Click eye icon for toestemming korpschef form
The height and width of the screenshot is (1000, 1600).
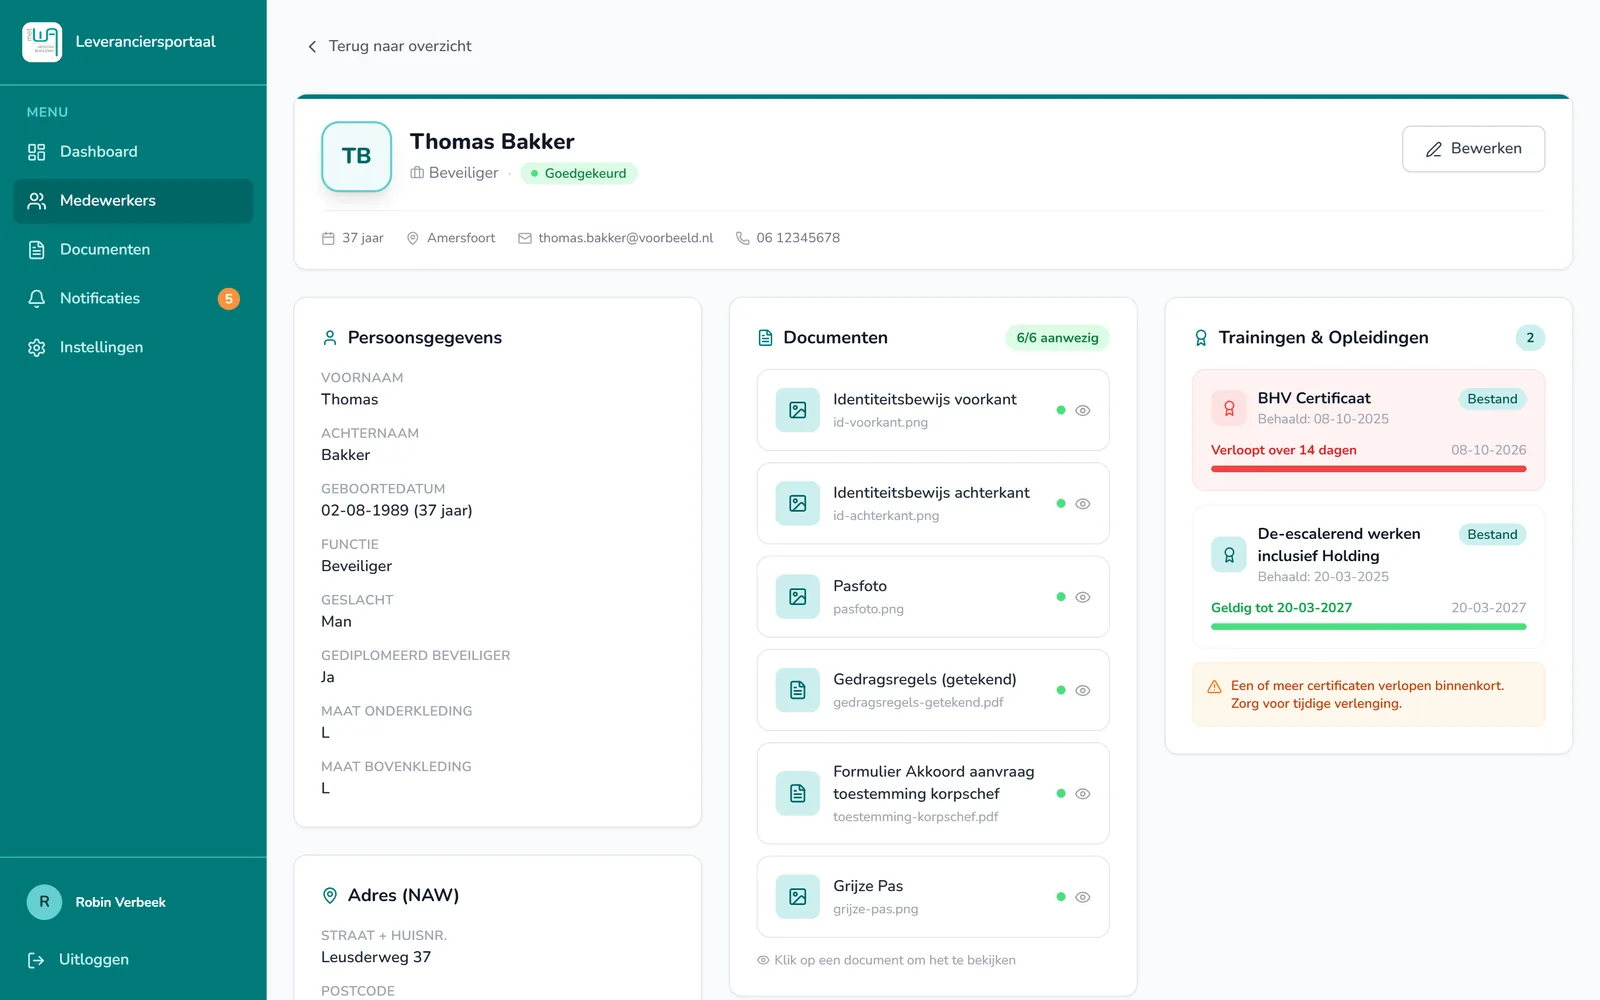tap(1082, 794)
